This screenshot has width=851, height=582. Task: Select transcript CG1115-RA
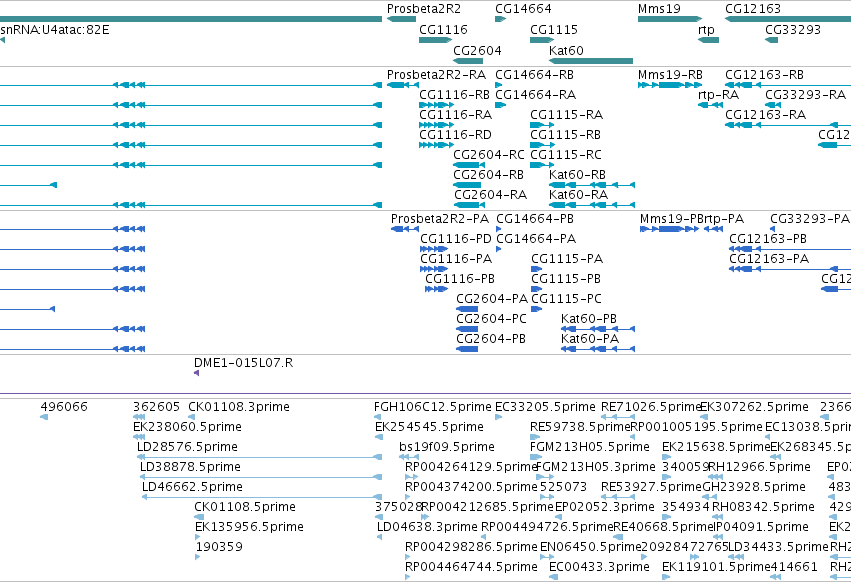coord(566,115)
